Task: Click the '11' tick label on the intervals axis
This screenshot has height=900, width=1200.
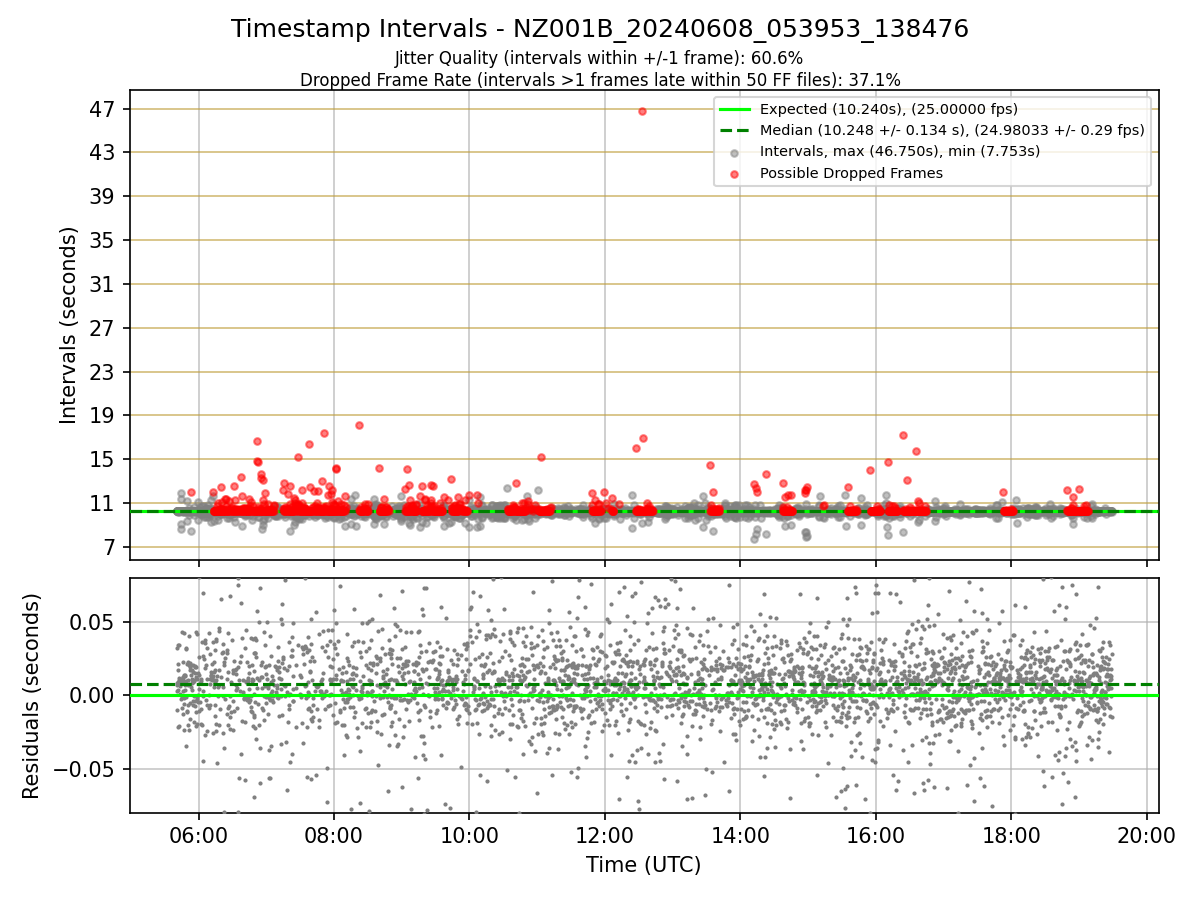Action: [x=102, y=503]
